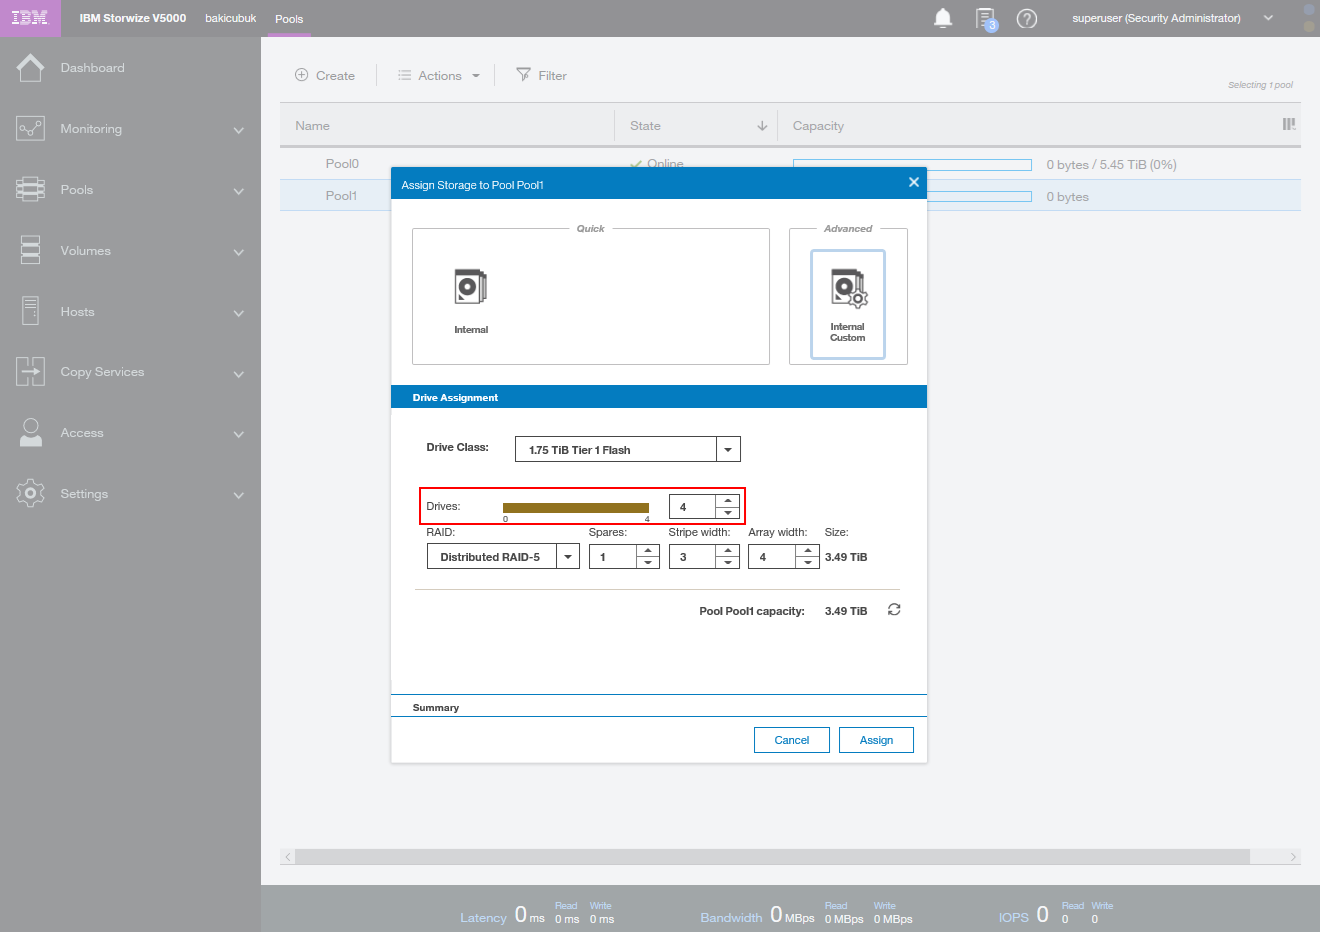Click the bakicubuk system name
This screenshot has height=932, width=1320.
pyautogui.click(x=231, y=18)
